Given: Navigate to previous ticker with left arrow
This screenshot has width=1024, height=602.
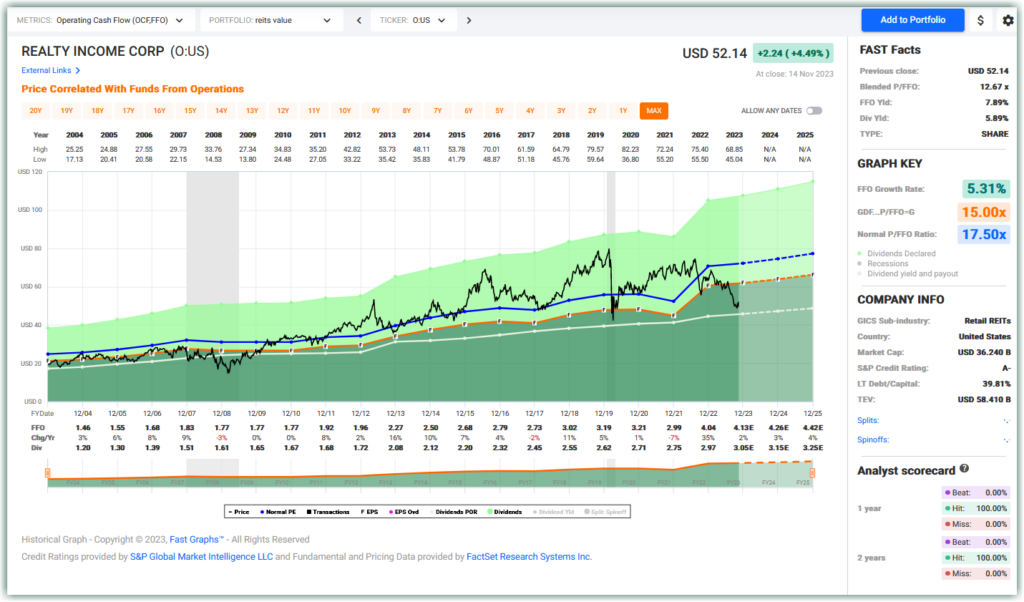Looking at the screenshot, I should 358,19.
